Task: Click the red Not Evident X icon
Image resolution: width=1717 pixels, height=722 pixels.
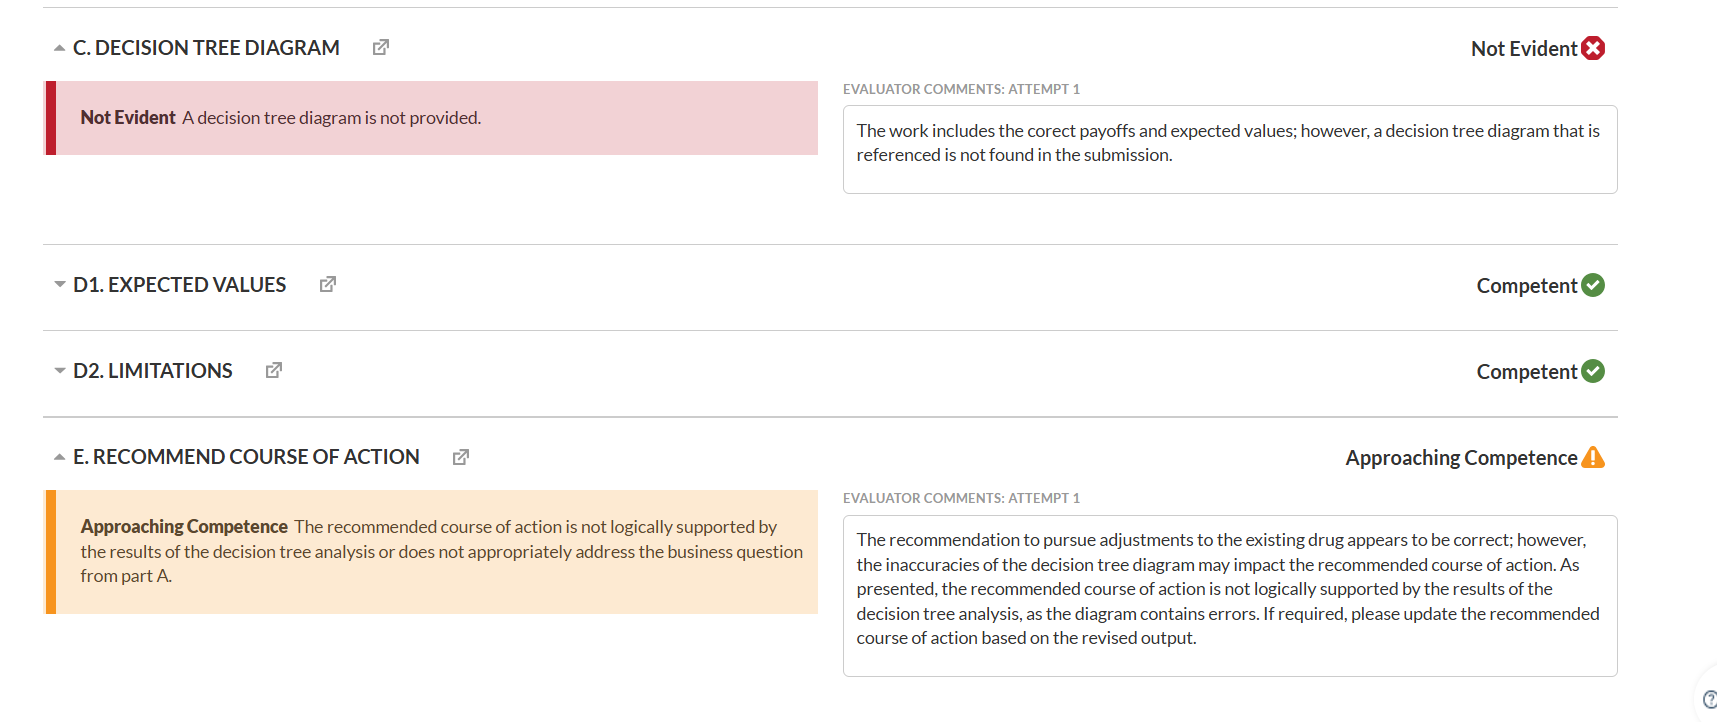Action: pyautogui.click(x=1593, y=48)
